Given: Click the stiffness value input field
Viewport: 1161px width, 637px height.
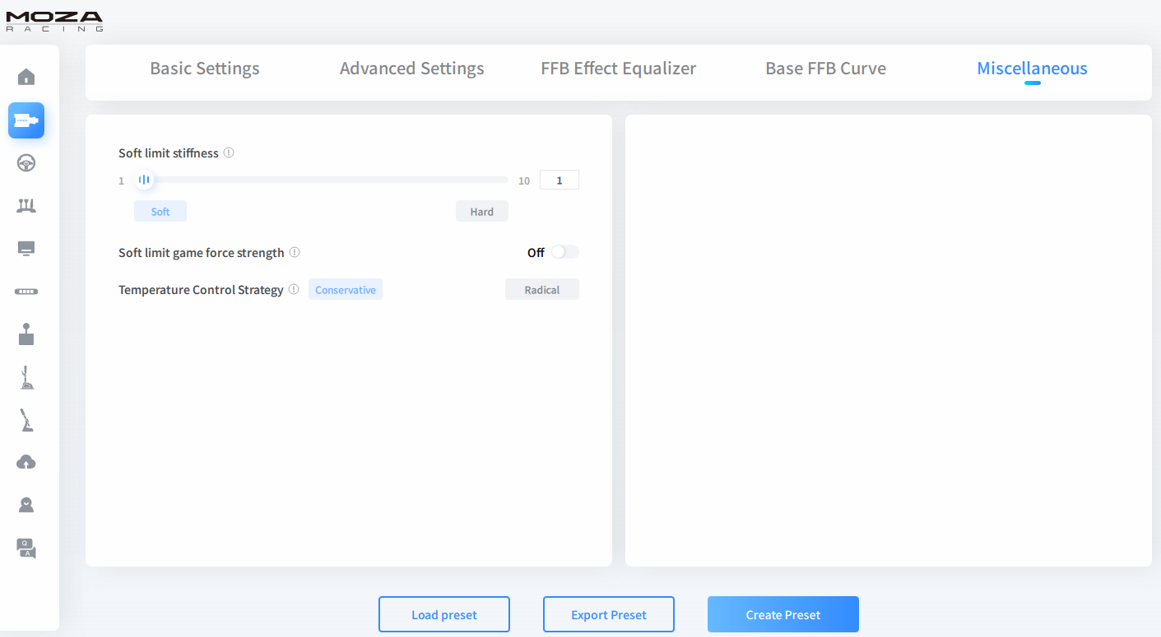Looking at the screenshot, I should [x=559, y=180].
